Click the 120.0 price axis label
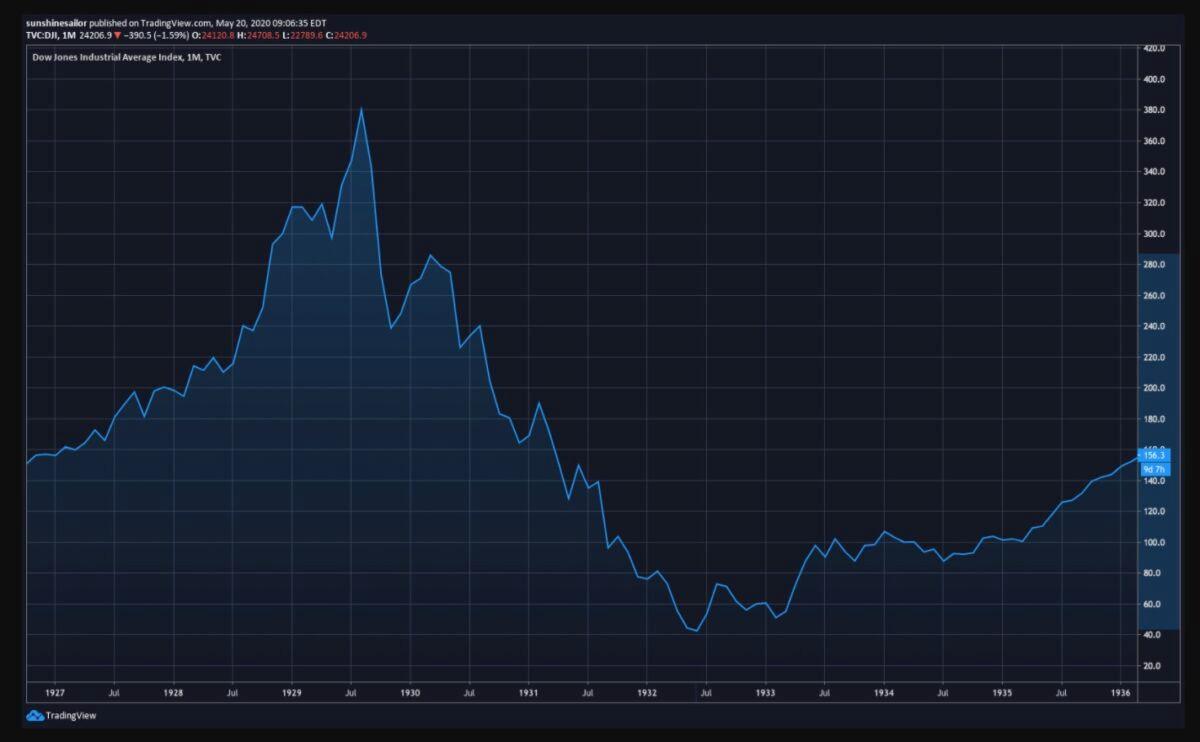The width and height of the screenshot is (1200, 742). [x=1154, y=512]
